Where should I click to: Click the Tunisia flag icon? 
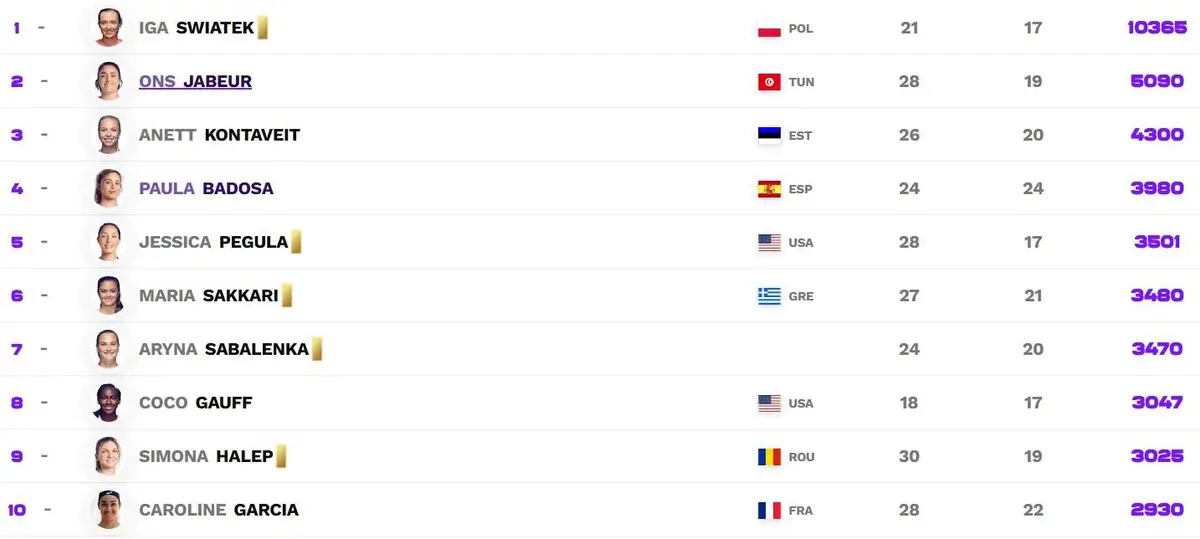point(769,82)
